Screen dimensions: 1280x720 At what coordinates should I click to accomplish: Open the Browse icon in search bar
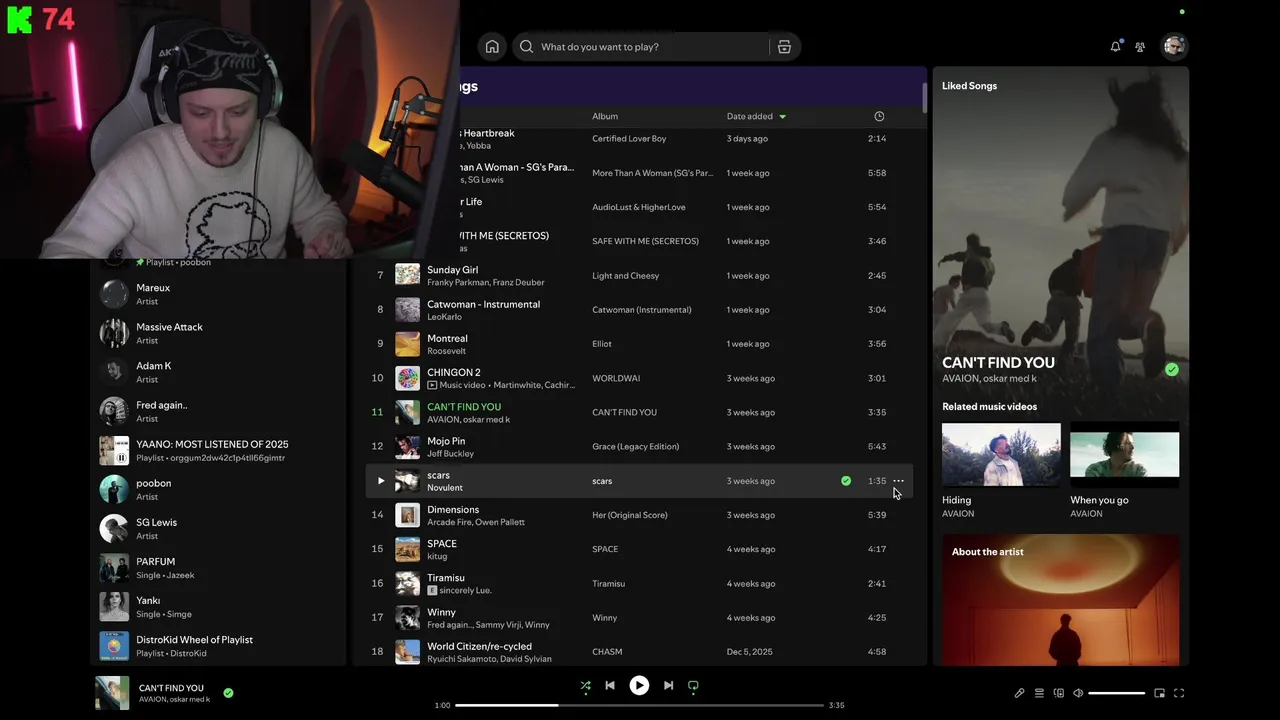tap(784, 47)
